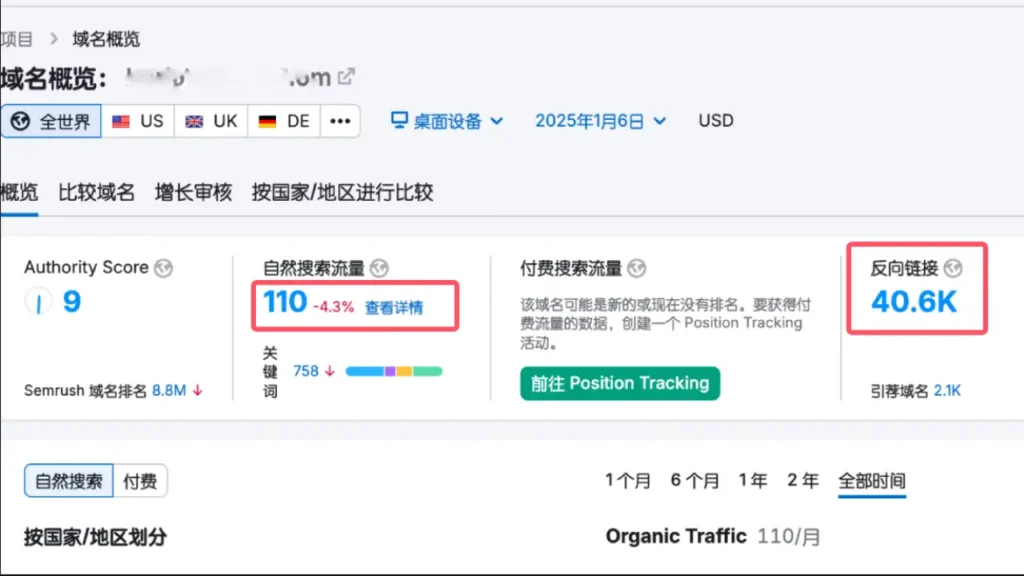Set time range to 1个月
This screenshot has width=1024, height=576.
point(628,481)
